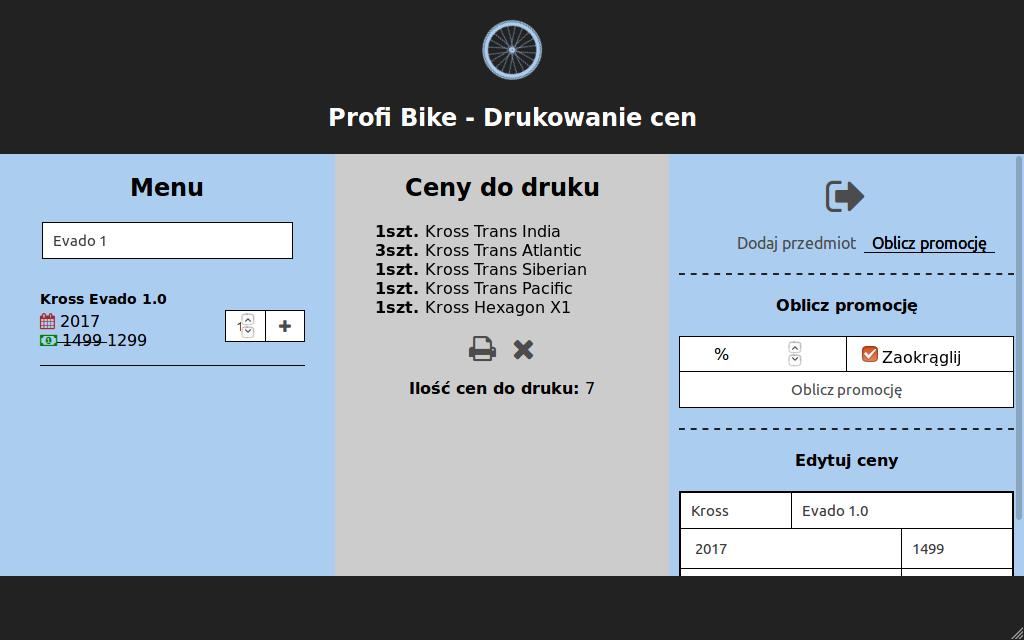This screenshot has height=640, width=1024.
Task: Select Kross Trans Atlantic entry
Action: tap(478, 251)
